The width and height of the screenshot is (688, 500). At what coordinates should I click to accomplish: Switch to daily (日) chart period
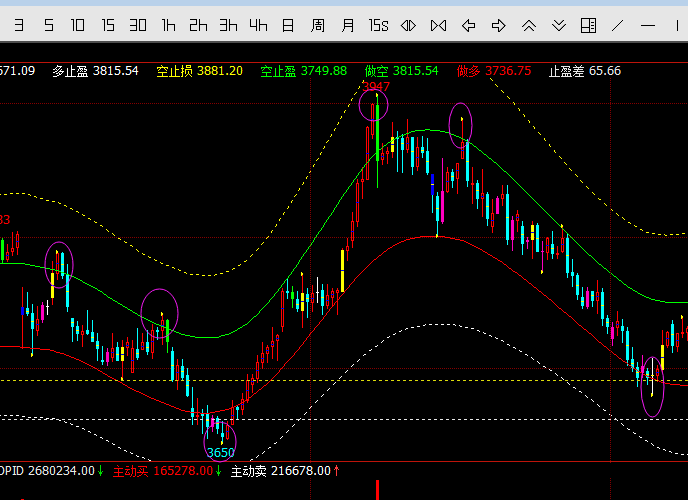(x=288, y=25)
